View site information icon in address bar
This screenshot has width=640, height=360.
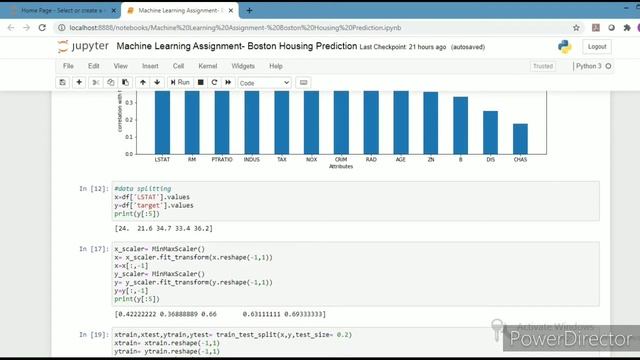(61, 28)
